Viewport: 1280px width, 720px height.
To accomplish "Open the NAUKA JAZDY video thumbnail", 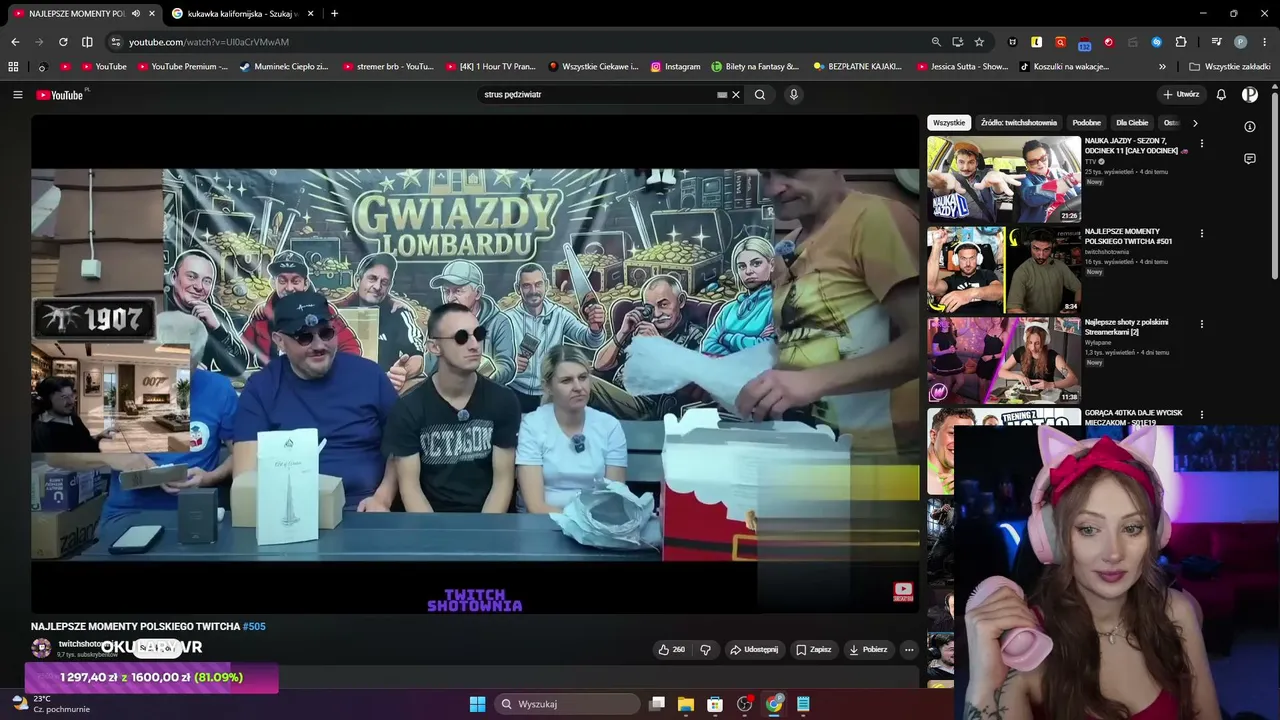I will point(1004,180).
